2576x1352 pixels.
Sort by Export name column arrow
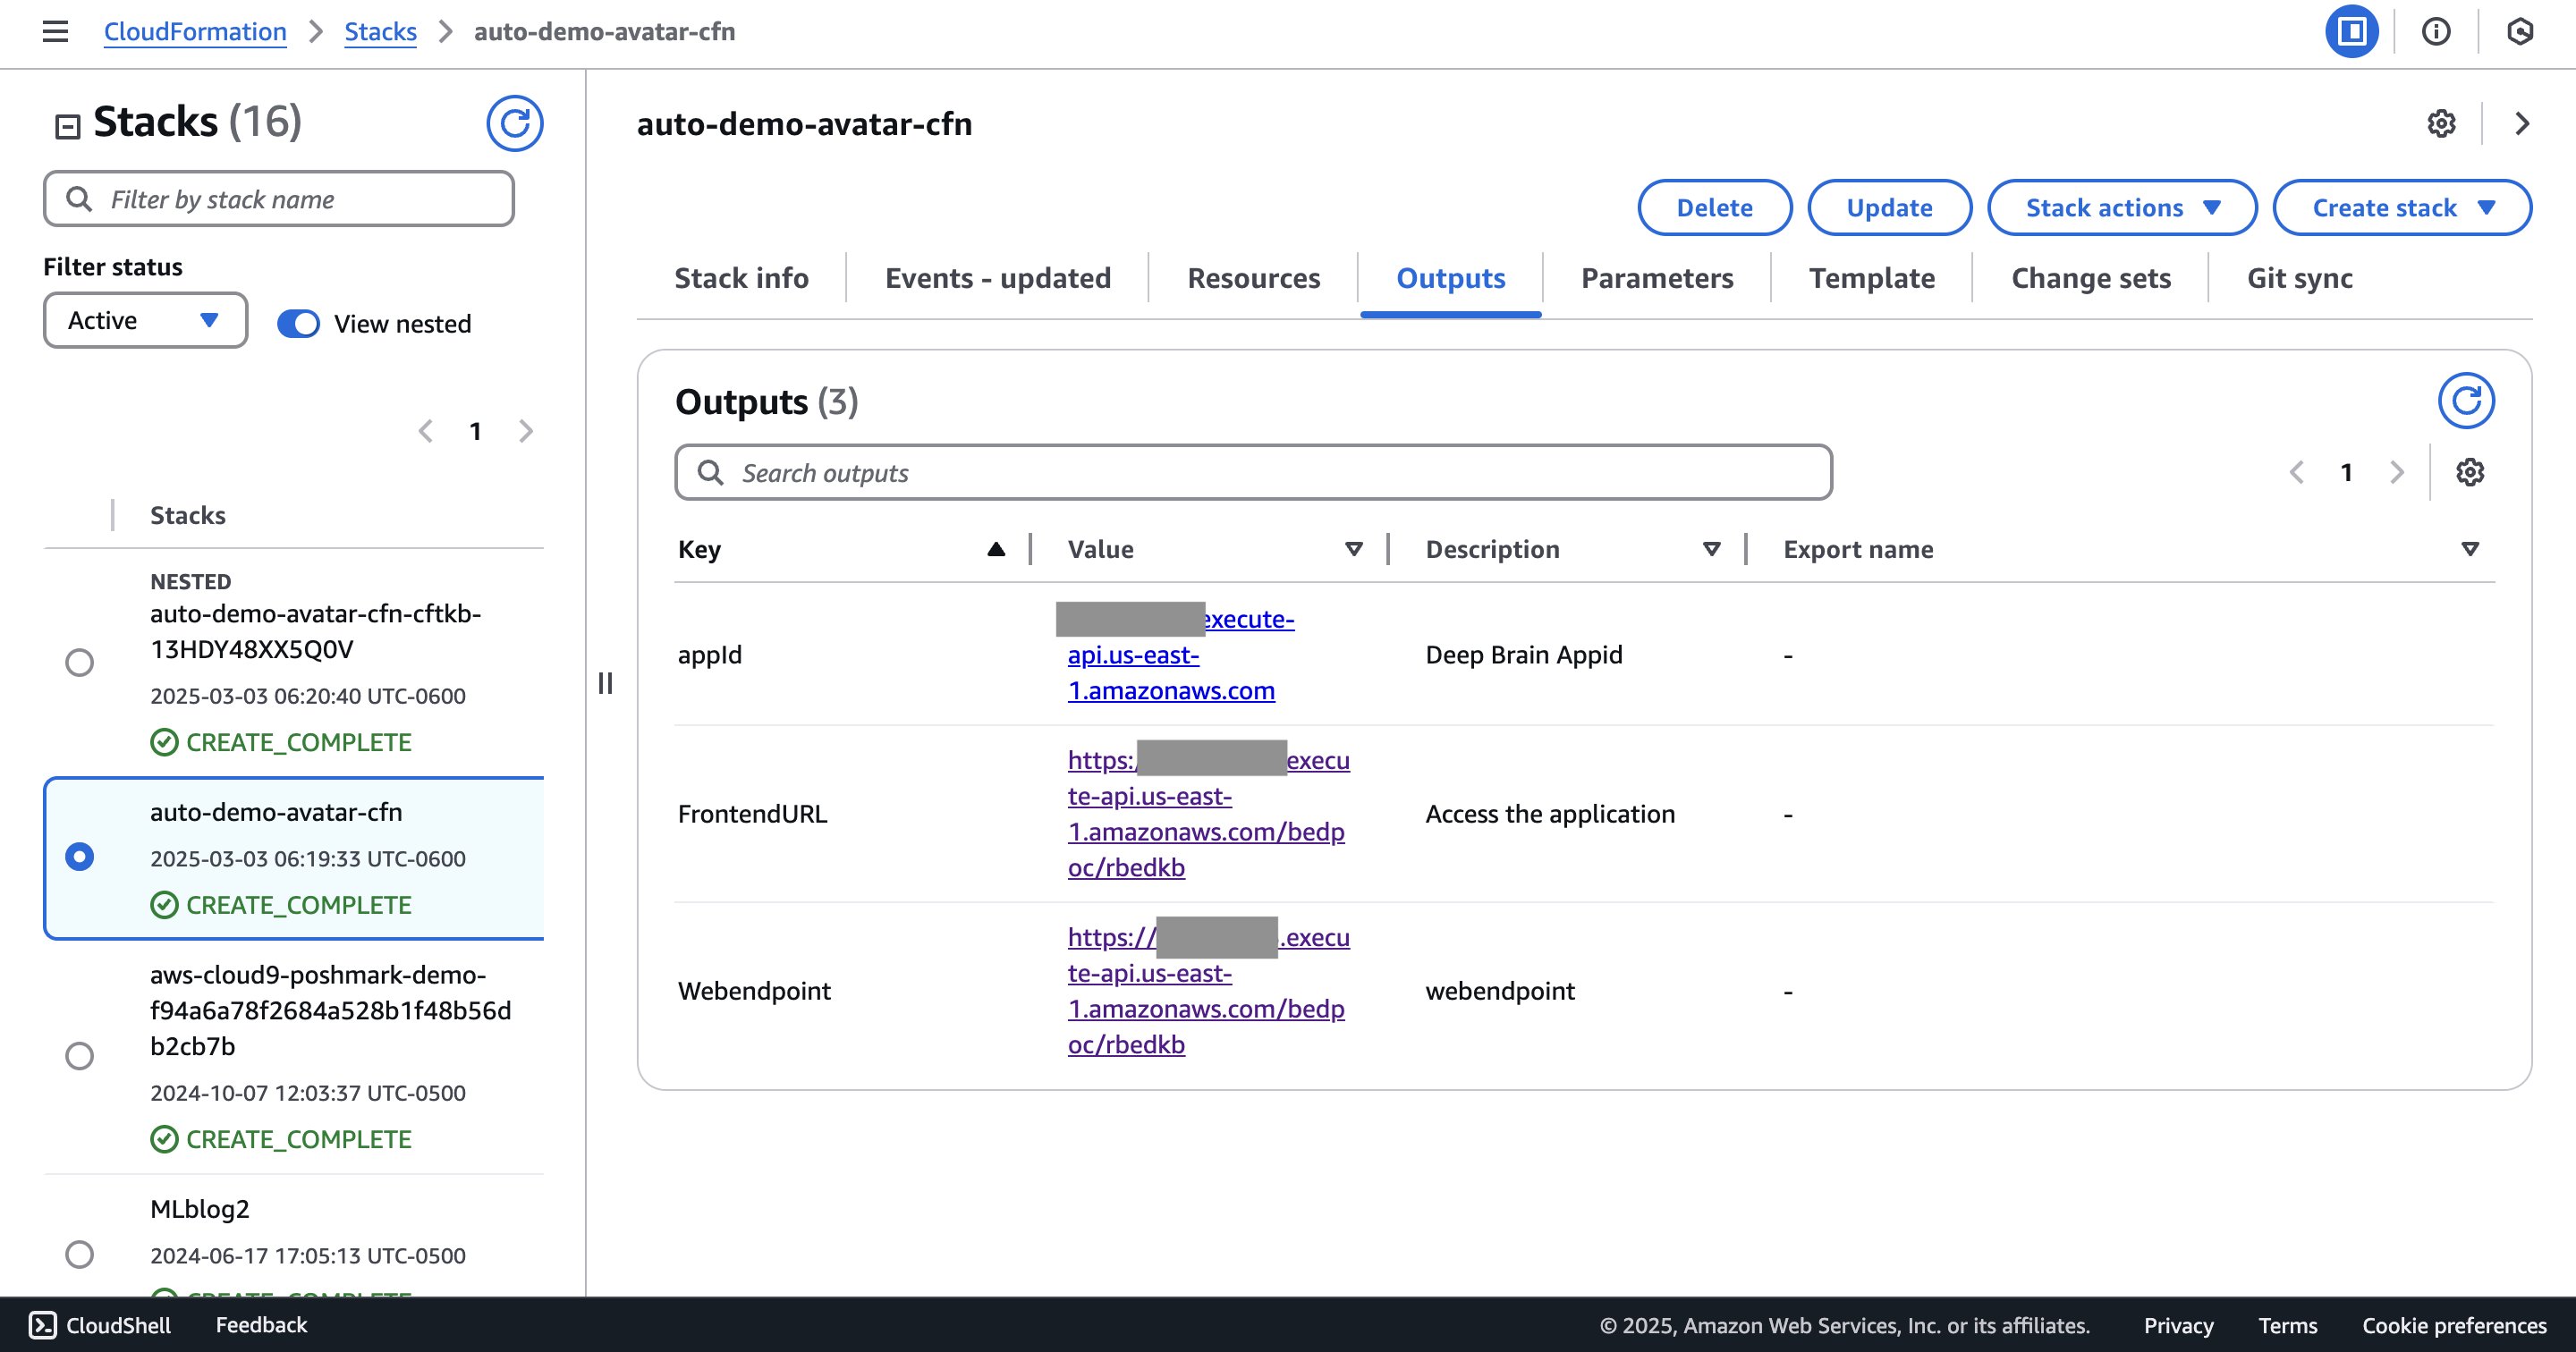click(2469, 549)
